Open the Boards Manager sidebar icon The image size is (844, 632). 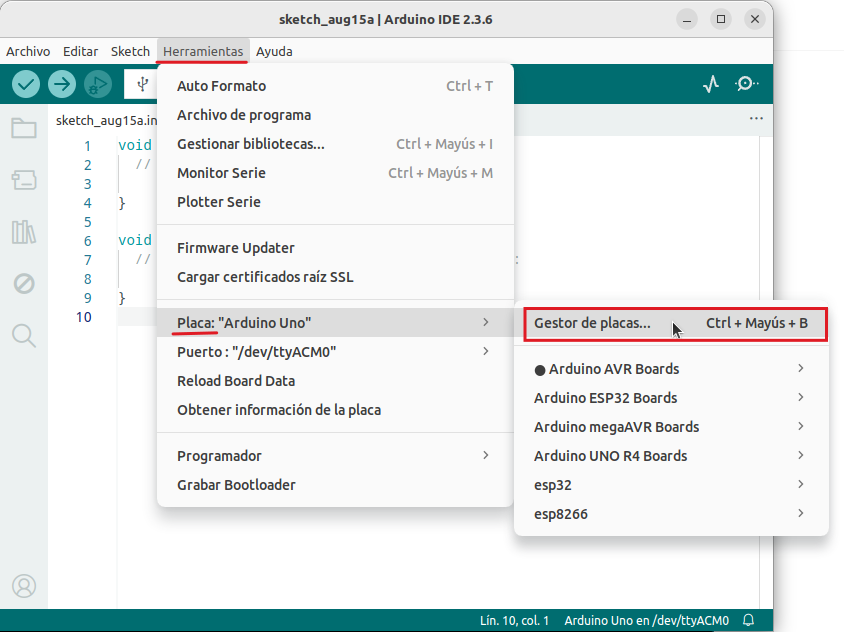pos(24,180)
